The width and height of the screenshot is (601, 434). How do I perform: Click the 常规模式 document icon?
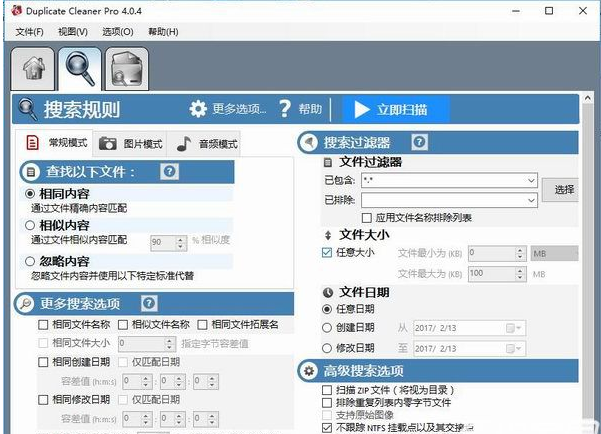tap(32, 143)
